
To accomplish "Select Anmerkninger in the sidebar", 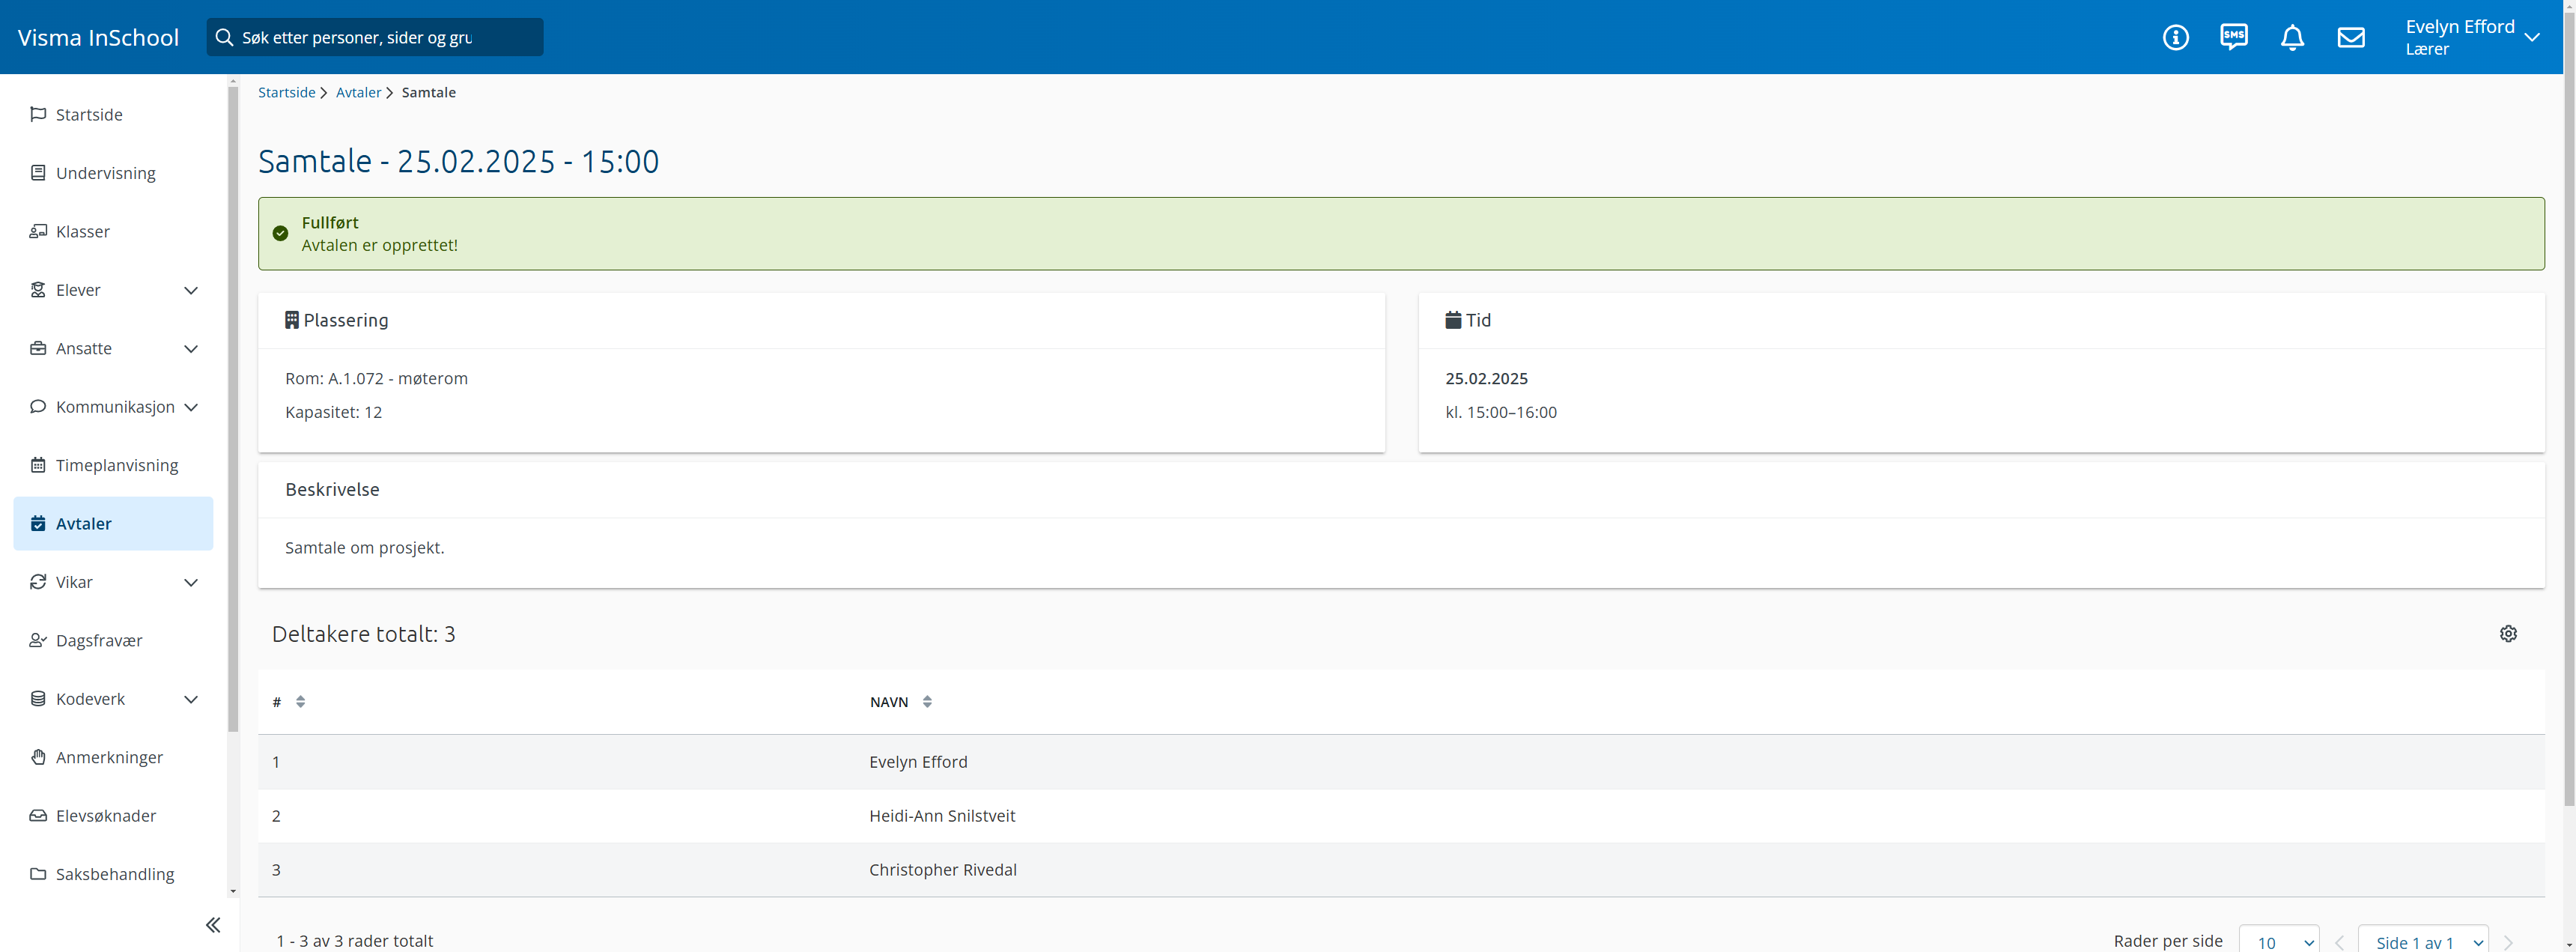I will [109, 757].
